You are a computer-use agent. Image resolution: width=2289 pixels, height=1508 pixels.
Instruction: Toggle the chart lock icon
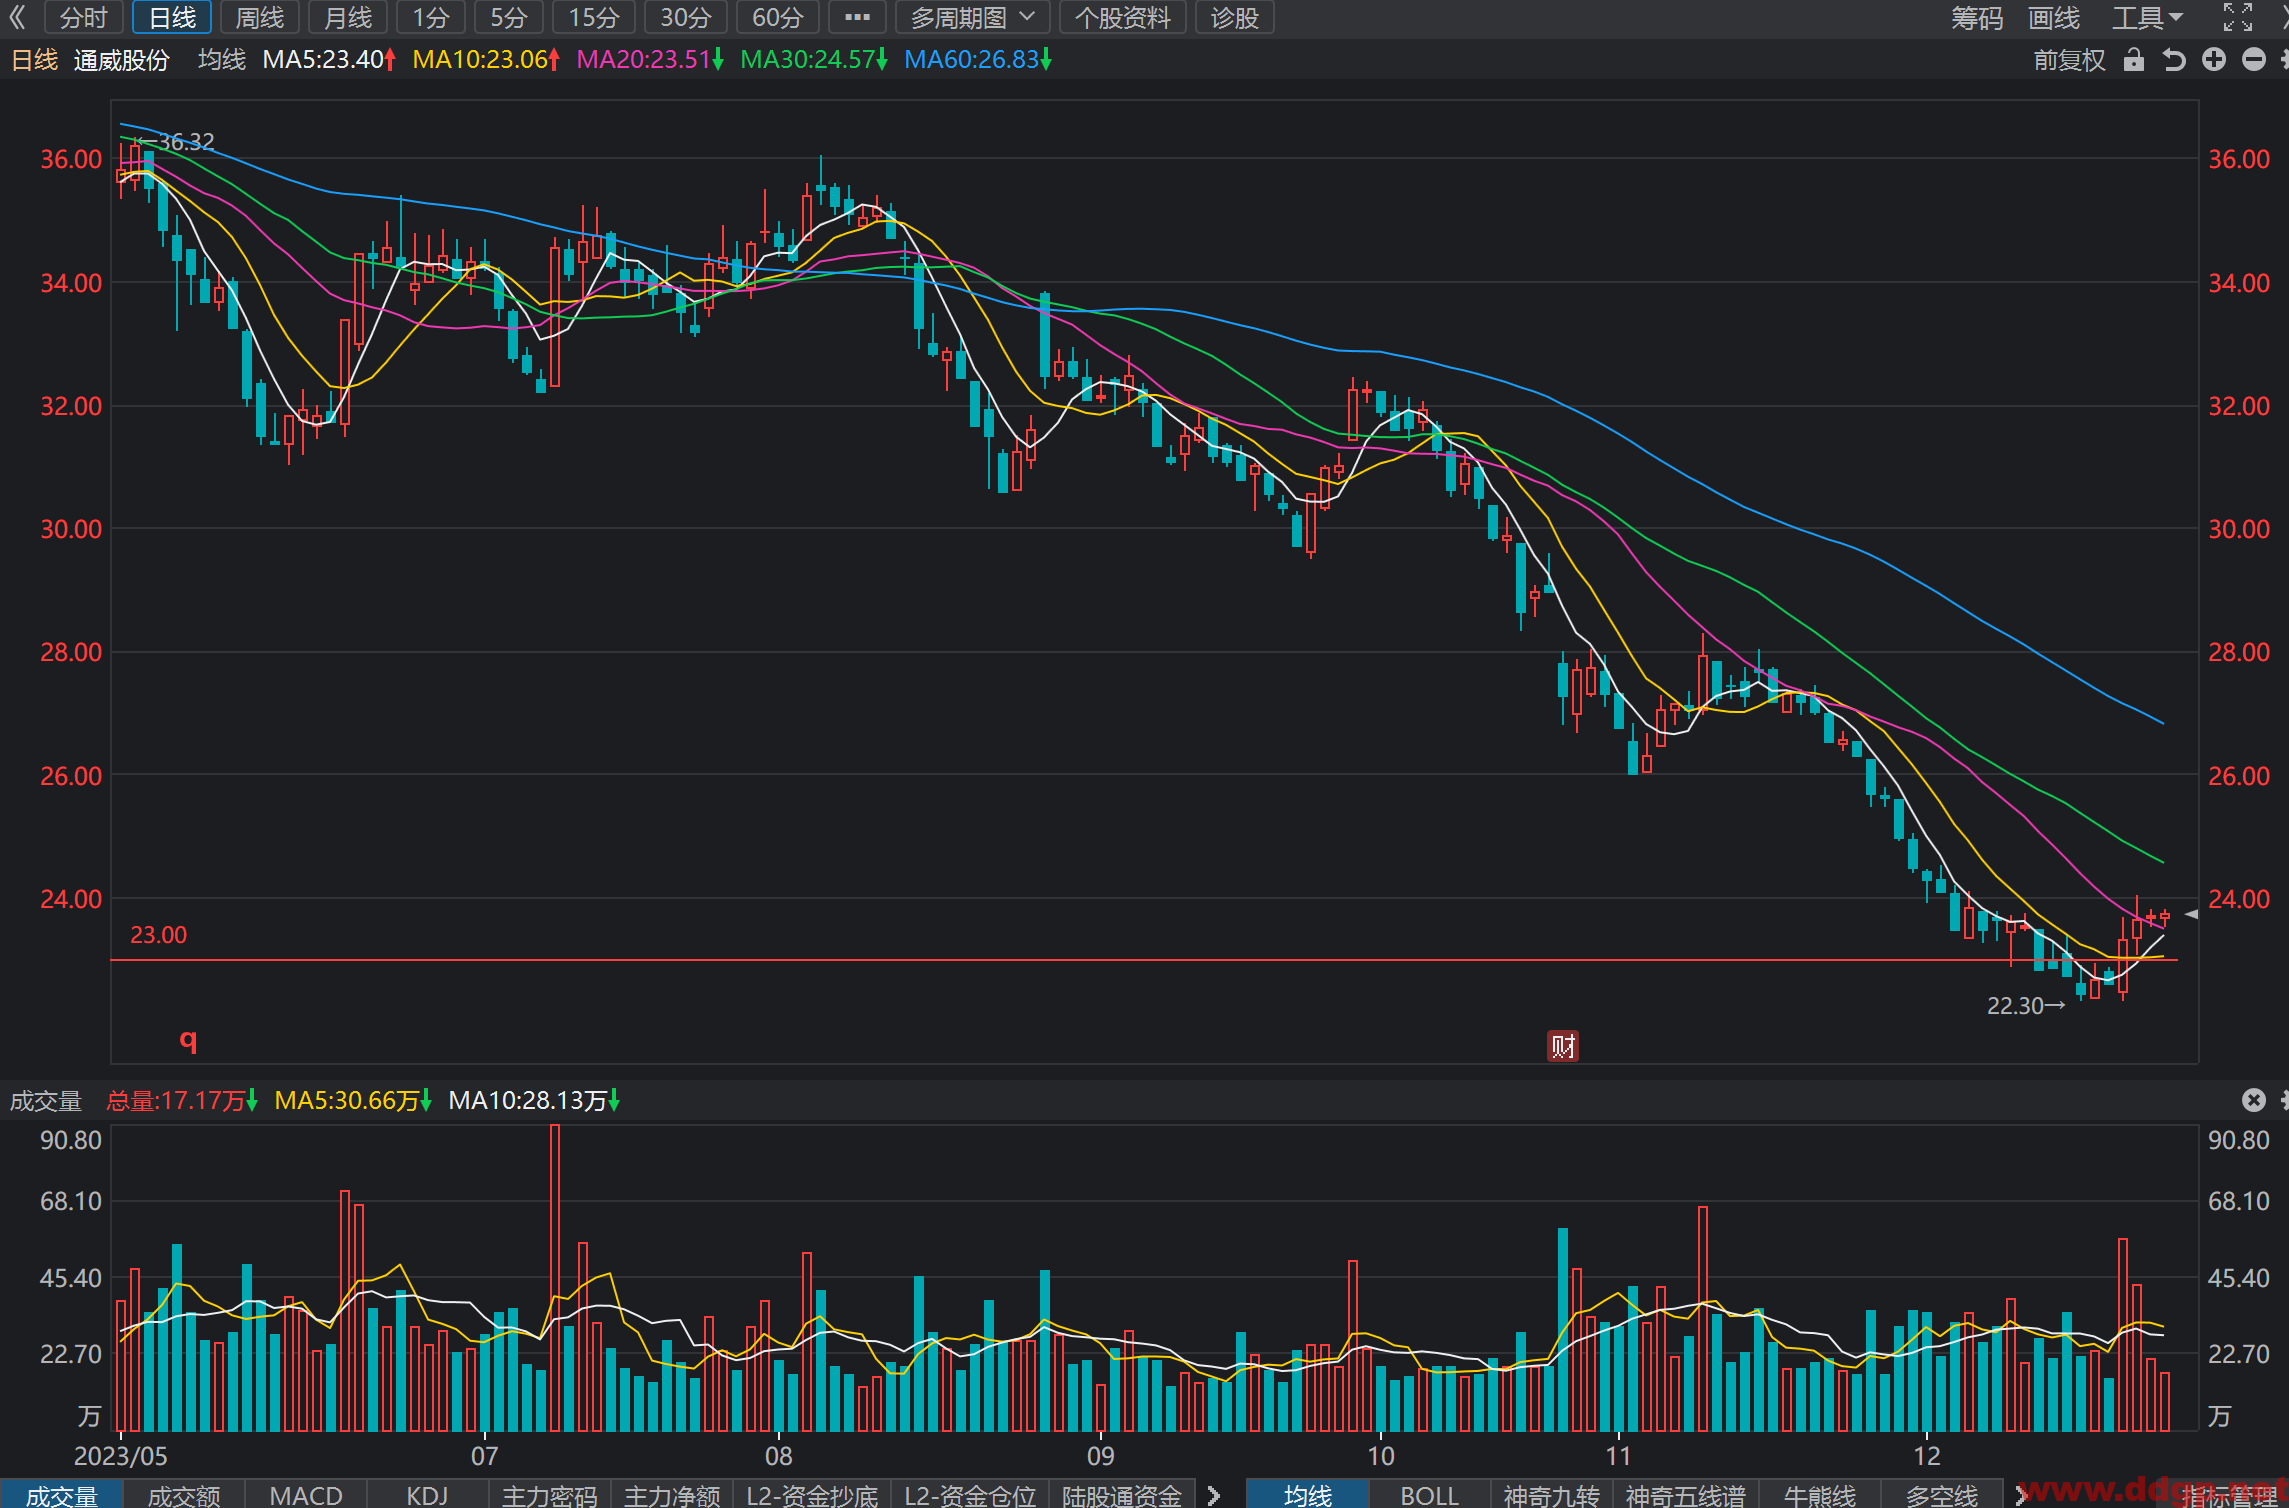(2134, 60)
